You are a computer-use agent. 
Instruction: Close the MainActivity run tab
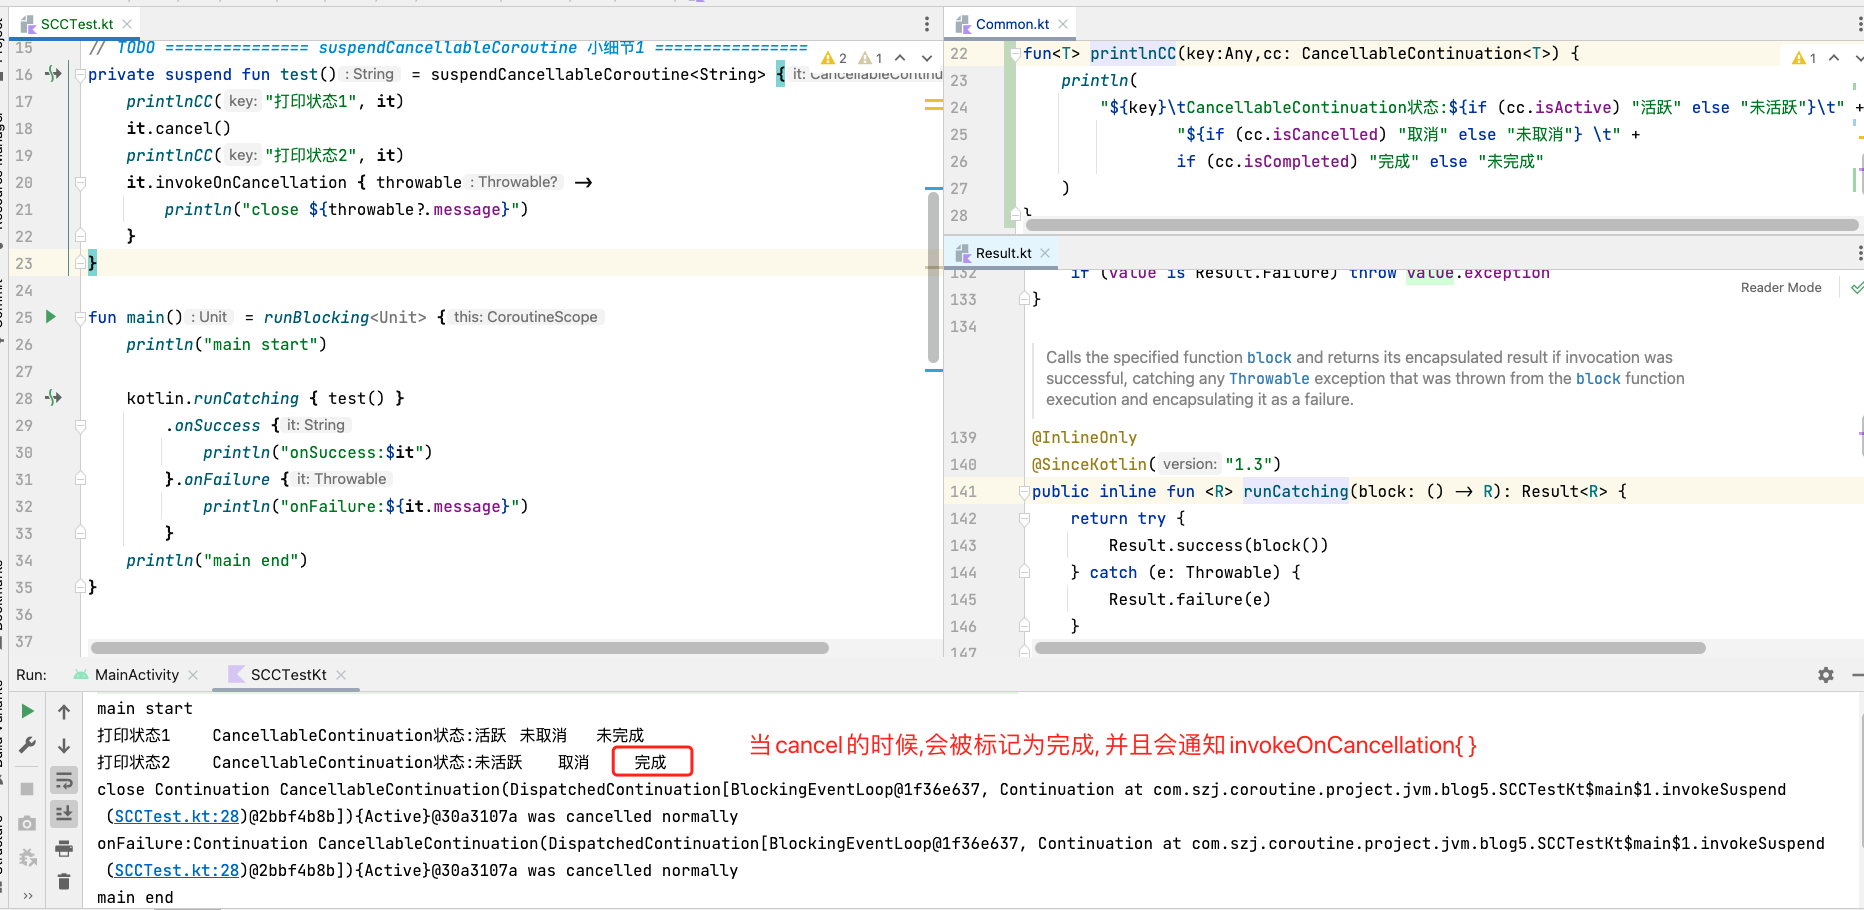click(x=194, y=675)
